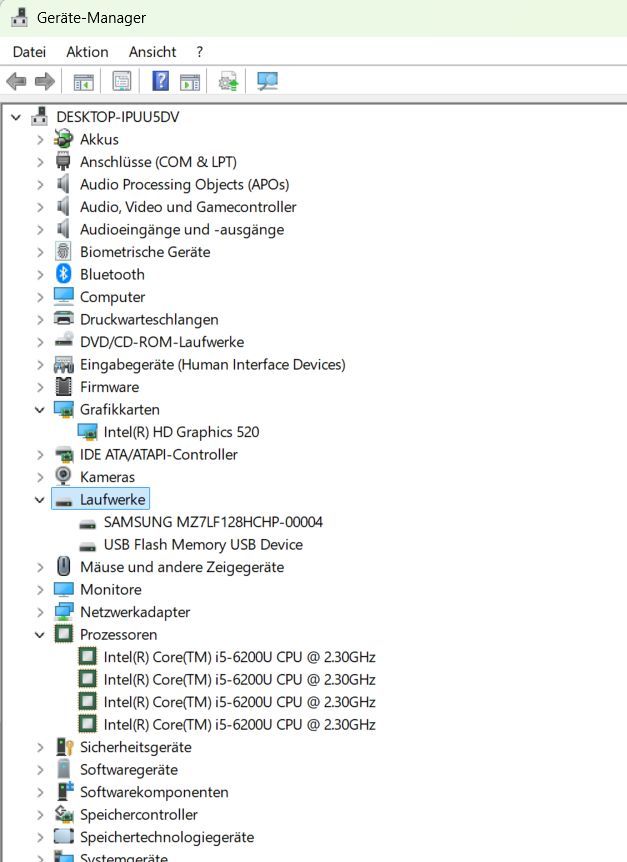
Task: Select Intel(R) HD Graphics 520 device
Action: [x=181, y=432]
